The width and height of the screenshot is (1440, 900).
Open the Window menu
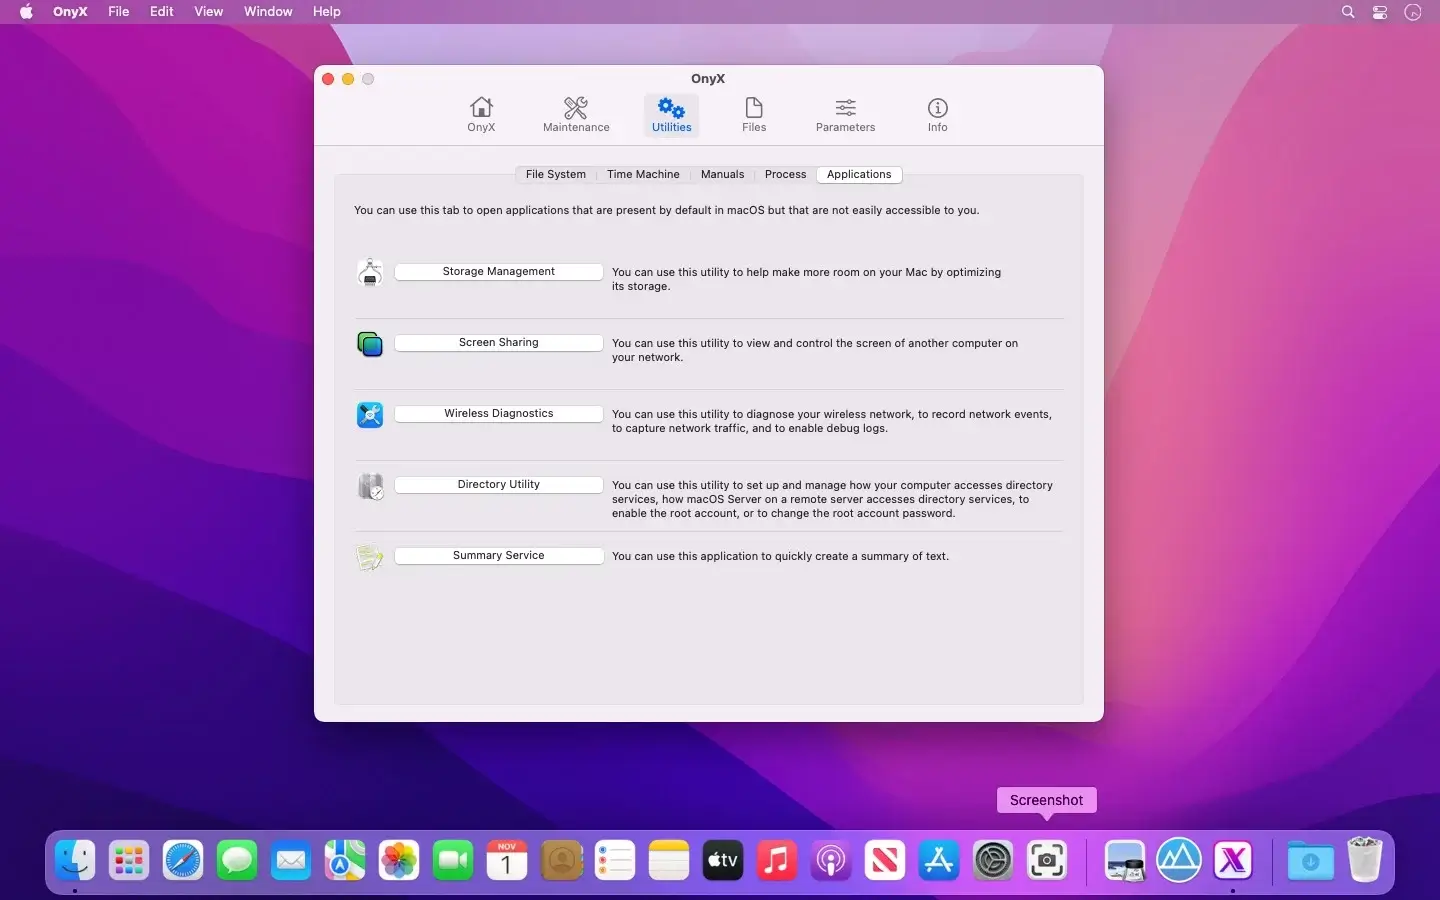268,12
